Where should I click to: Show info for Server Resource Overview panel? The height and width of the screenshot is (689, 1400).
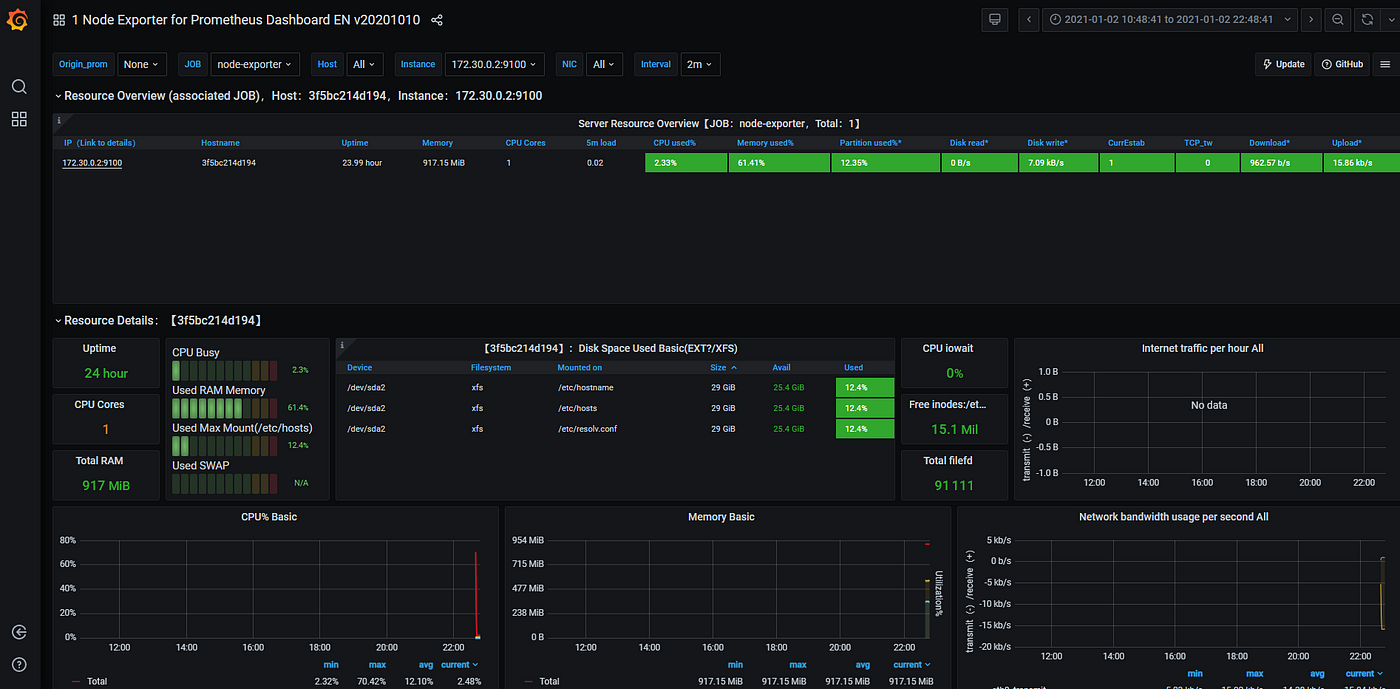59,119
